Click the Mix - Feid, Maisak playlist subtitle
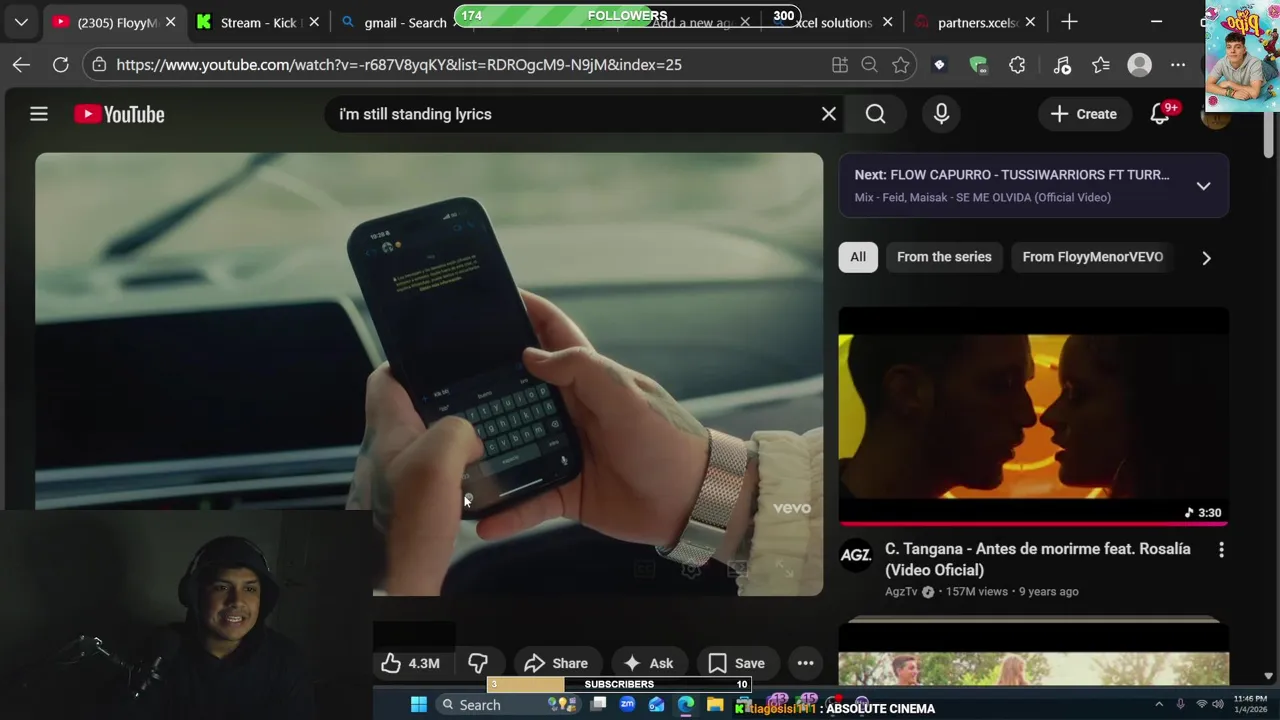Screen dimensions: 1280x720 click(982, 198)
